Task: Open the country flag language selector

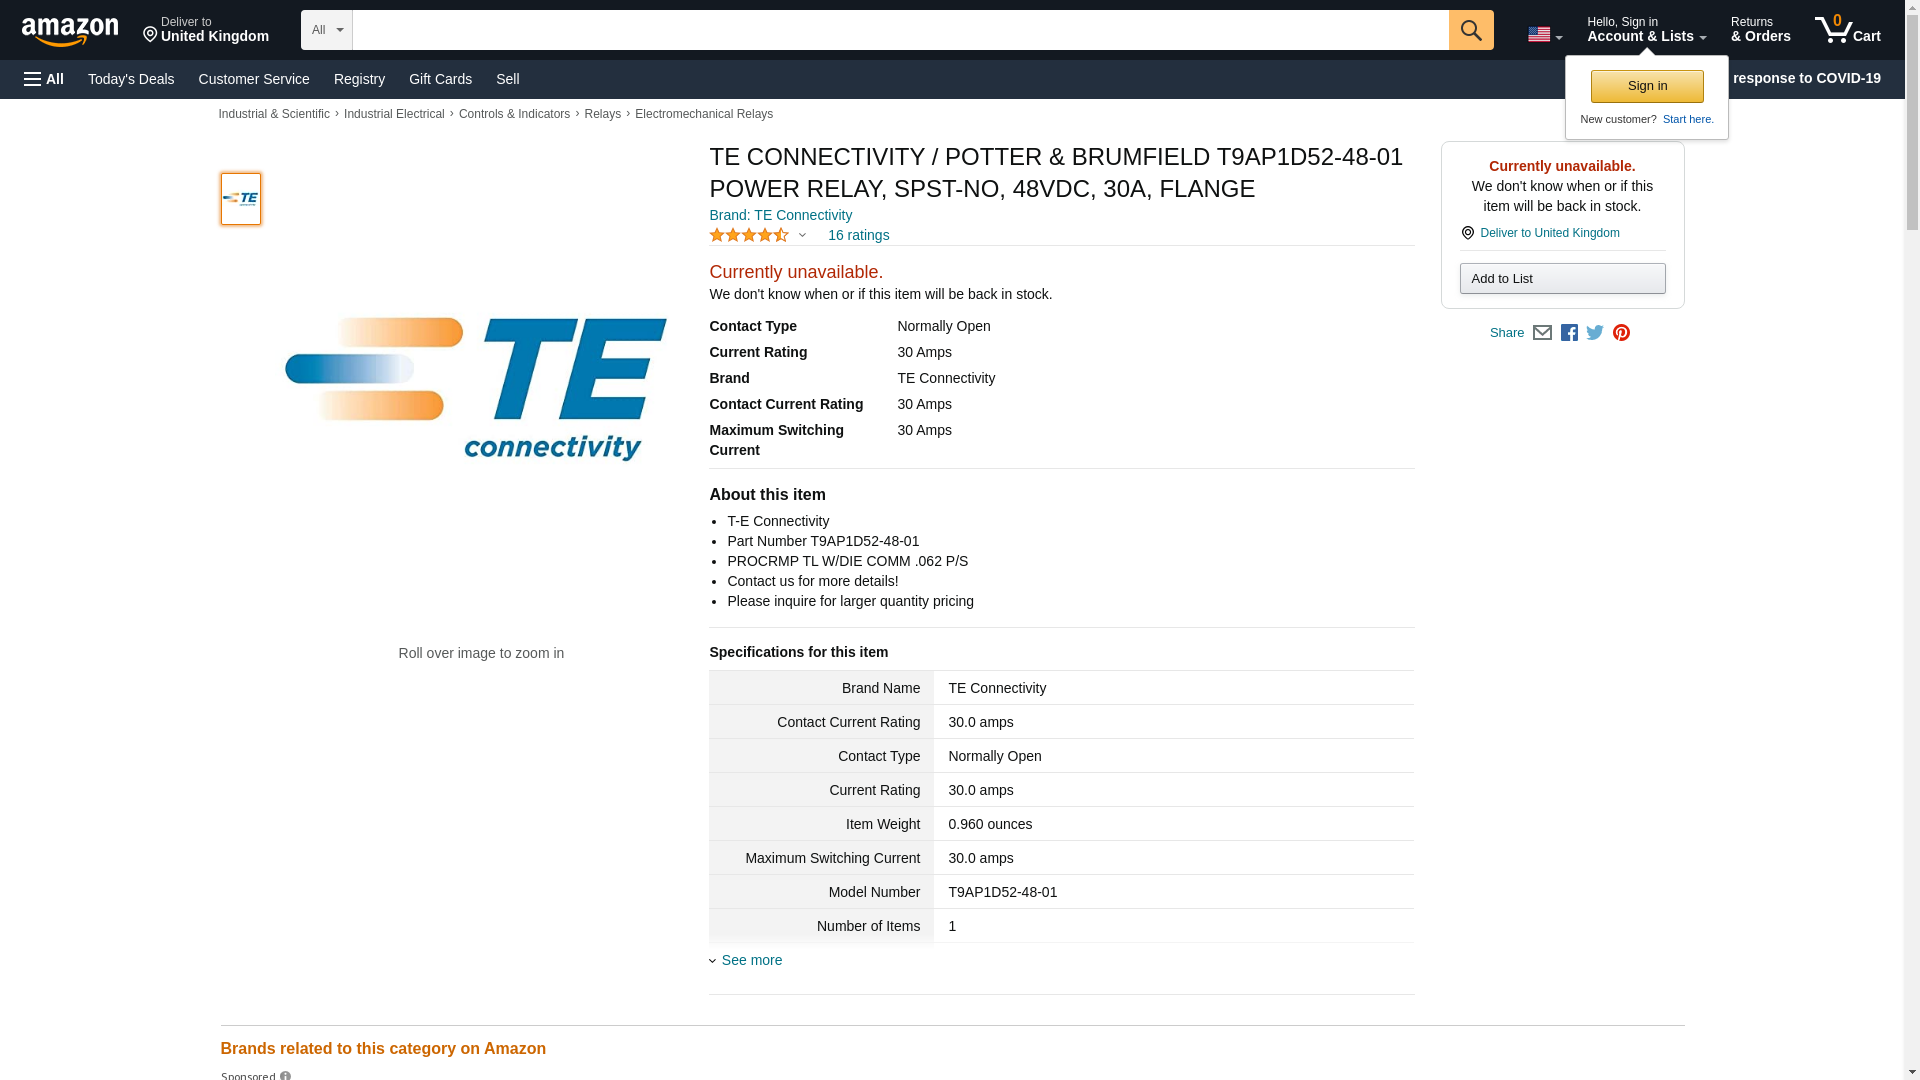Action: click(x=1544, y=34)
